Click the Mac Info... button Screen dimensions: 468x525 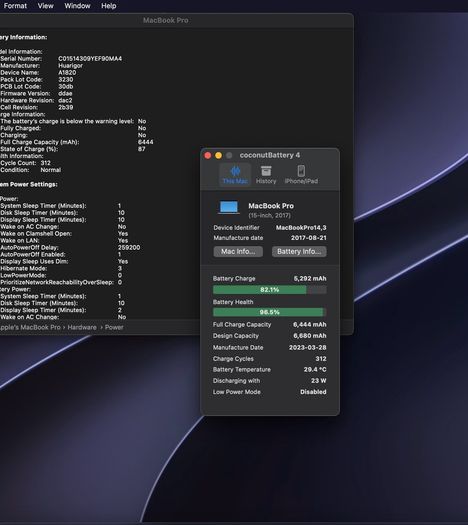click(x=238, y=251)
